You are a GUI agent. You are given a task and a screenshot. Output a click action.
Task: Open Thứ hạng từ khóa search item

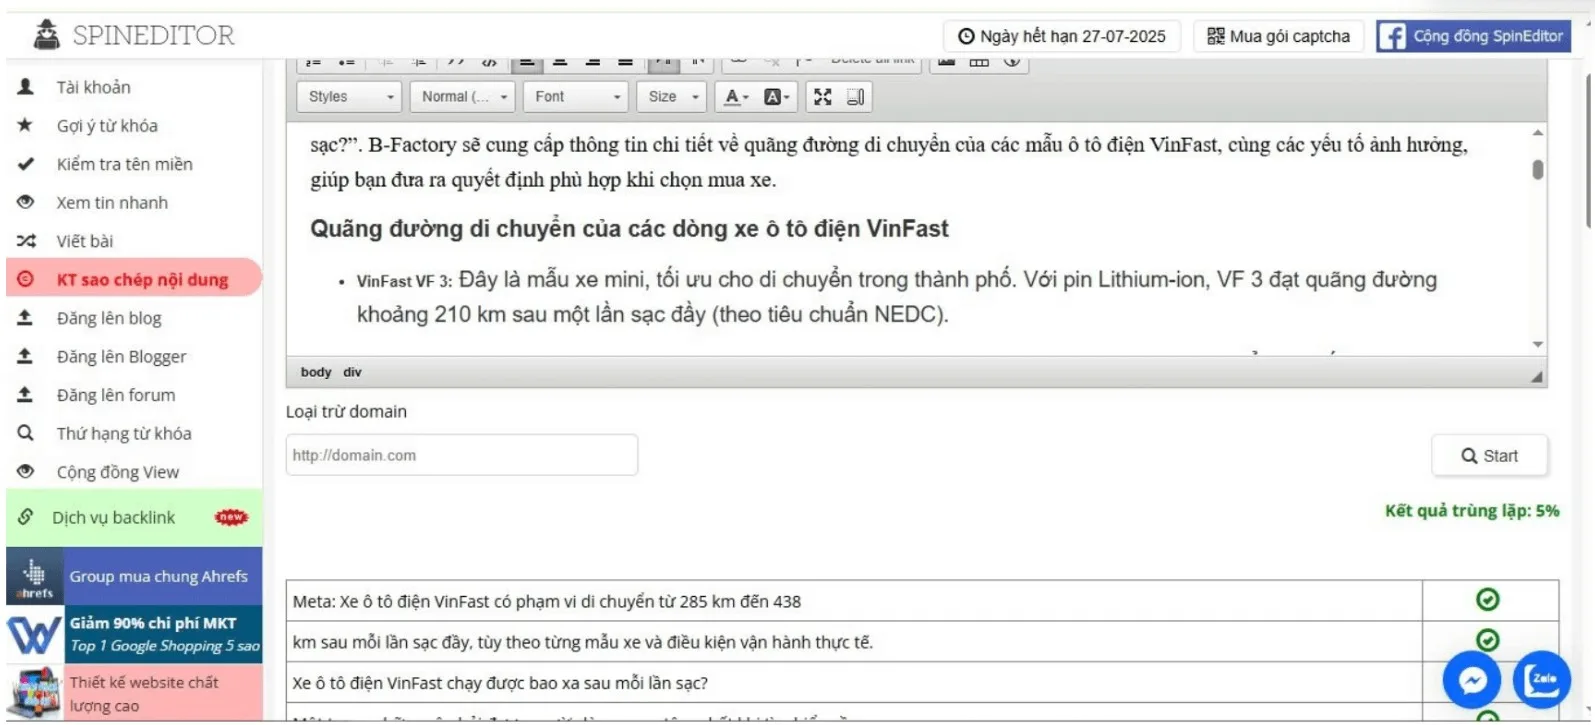pyautogui.click(x=124, y=433)
